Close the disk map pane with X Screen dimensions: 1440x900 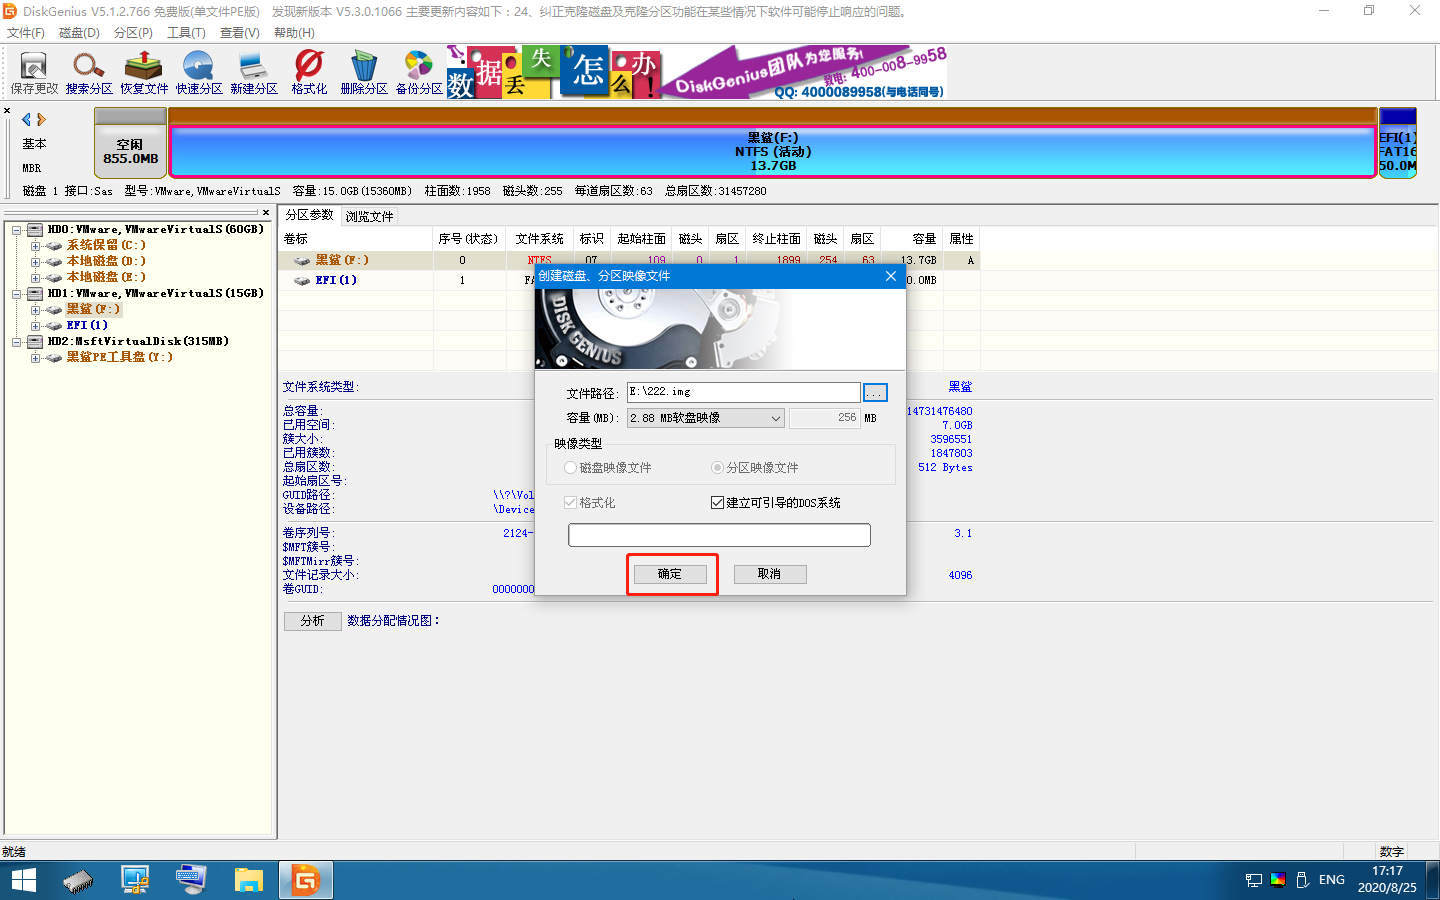pyautogui.click(x=7, y=111)
